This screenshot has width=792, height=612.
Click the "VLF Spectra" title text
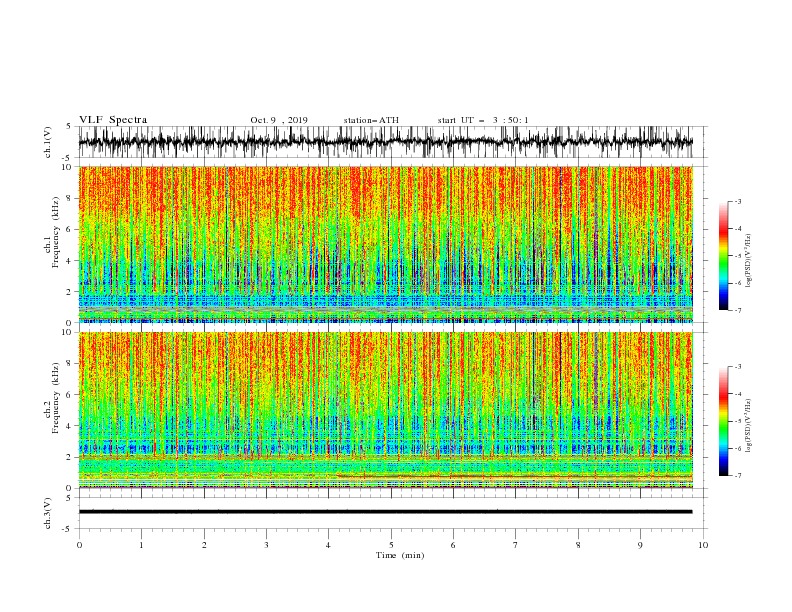coord(113,120)
